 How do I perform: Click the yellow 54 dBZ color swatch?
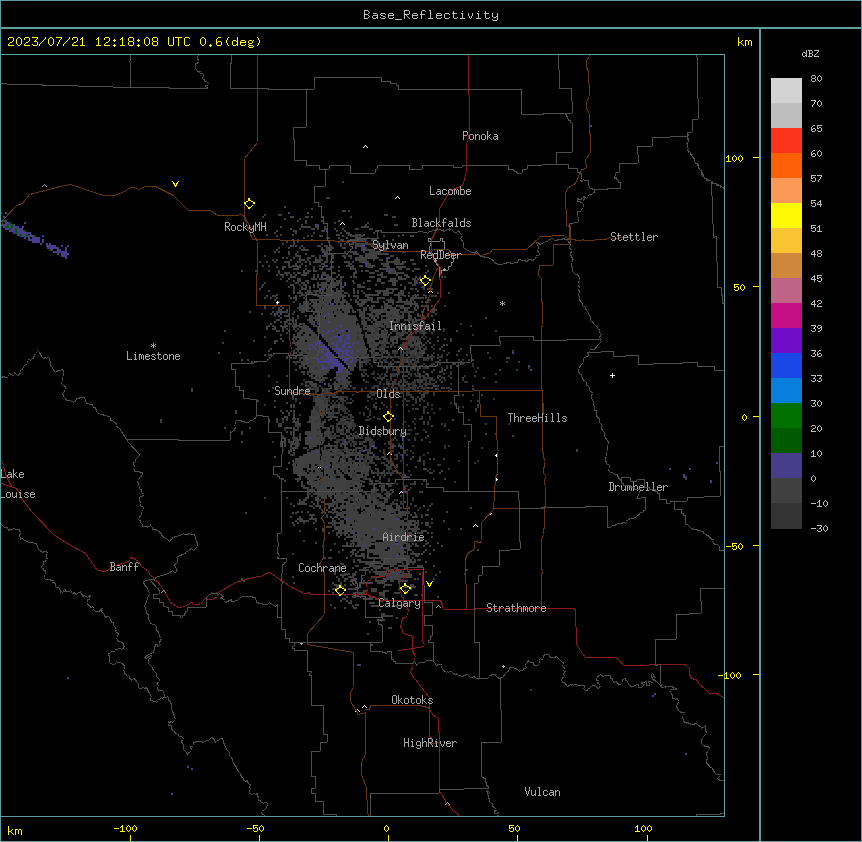click(786, 215)
